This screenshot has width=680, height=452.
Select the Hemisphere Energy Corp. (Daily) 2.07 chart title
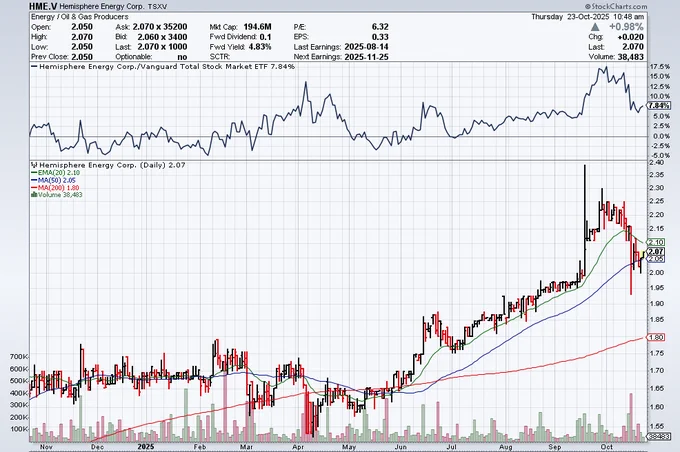112,165
